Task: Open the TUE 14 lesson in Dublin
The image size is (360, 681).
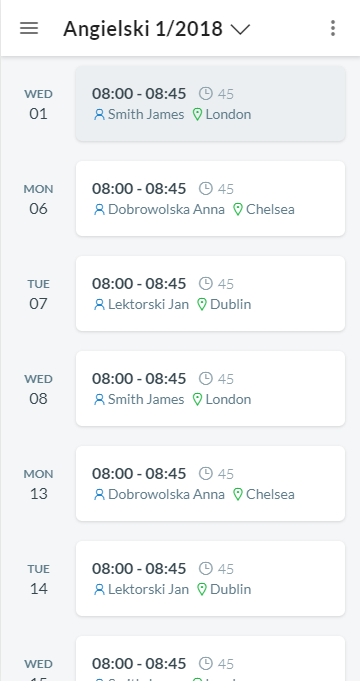Action: (211, 578)
